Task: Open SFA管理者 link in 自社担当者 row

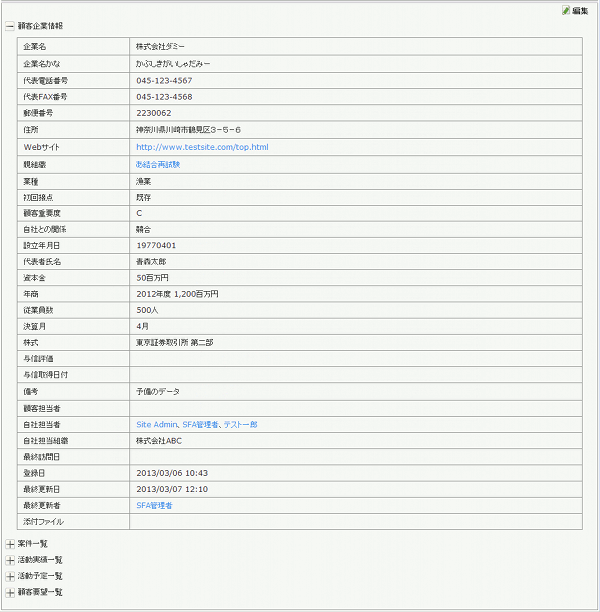Action: tap(200, 425)
